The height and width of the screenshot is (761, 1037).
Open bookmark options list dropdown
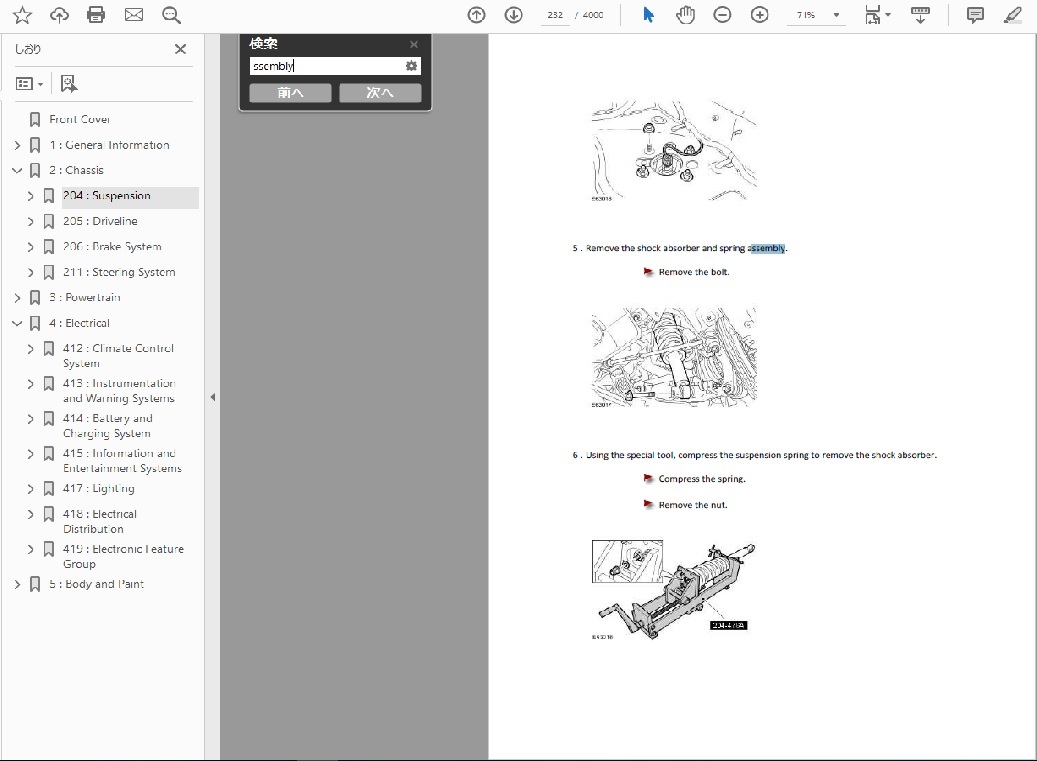pos(29,84)
